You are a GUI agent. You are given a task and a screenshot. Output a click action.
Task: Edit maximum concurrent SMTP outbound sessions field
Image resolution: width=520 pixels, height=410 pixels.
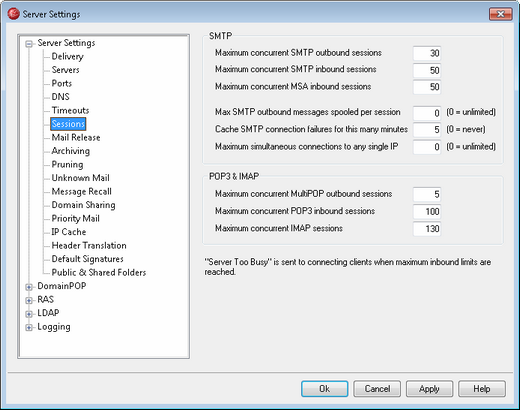pos(427,53)
